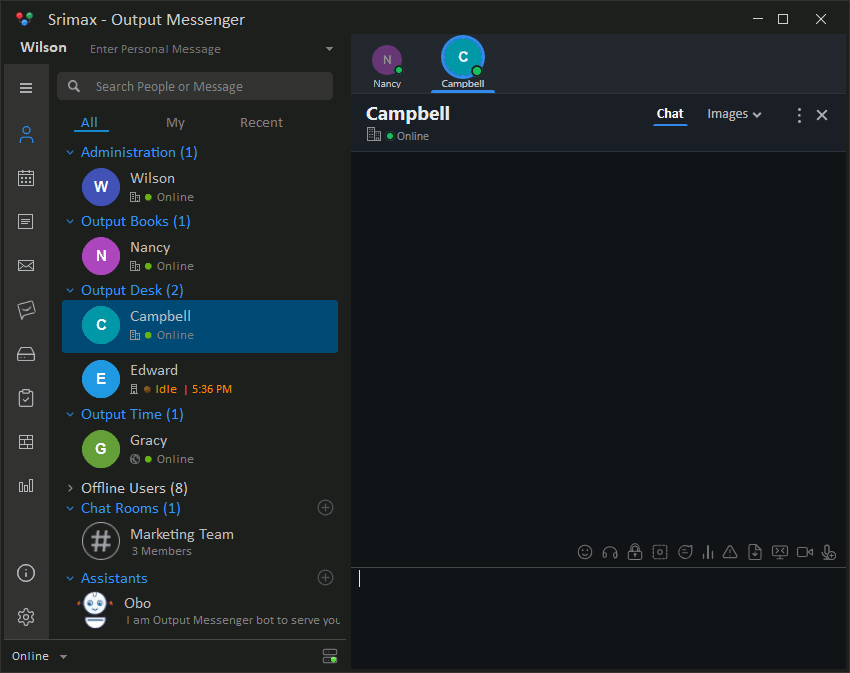Collapse the Output Desk group
This screenshot has height=673, width=850.
(70, 291)
